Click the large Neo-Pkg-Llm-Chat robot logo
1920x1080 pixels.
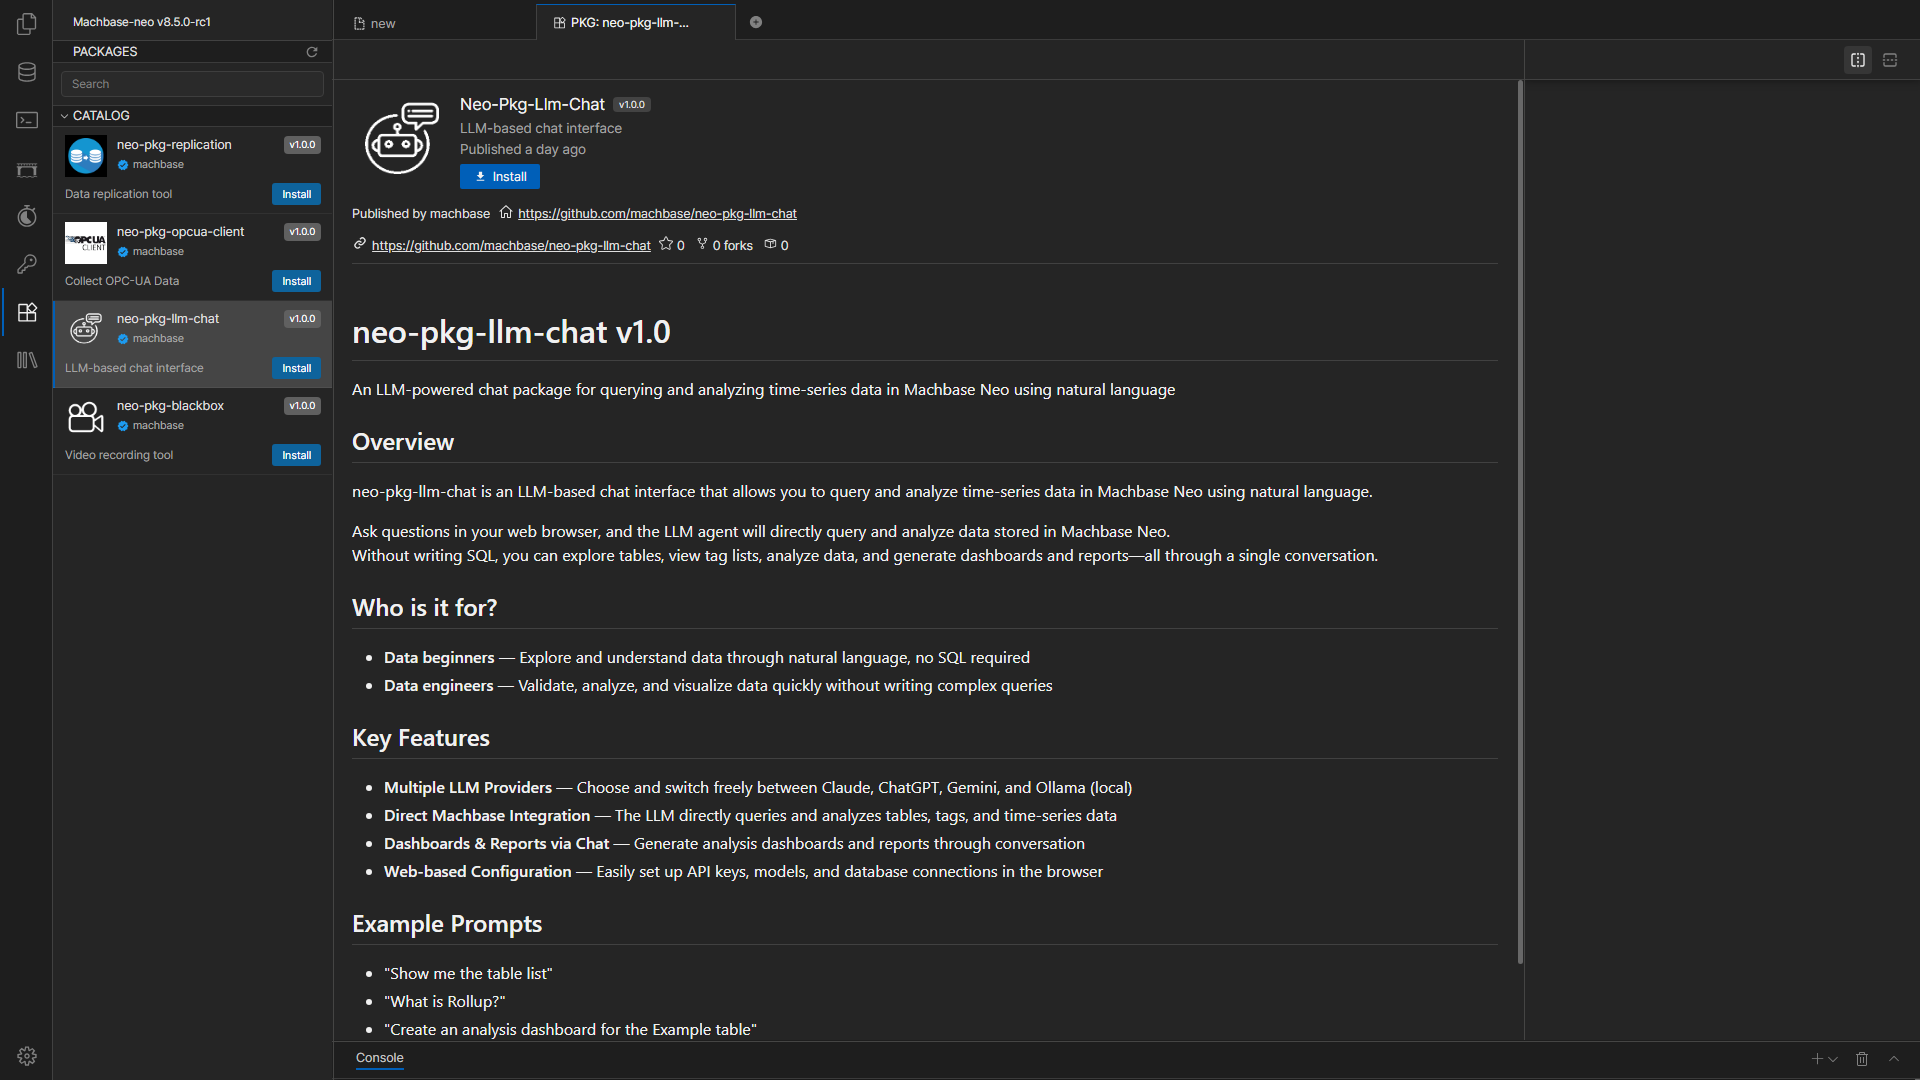tap(401, 138)
